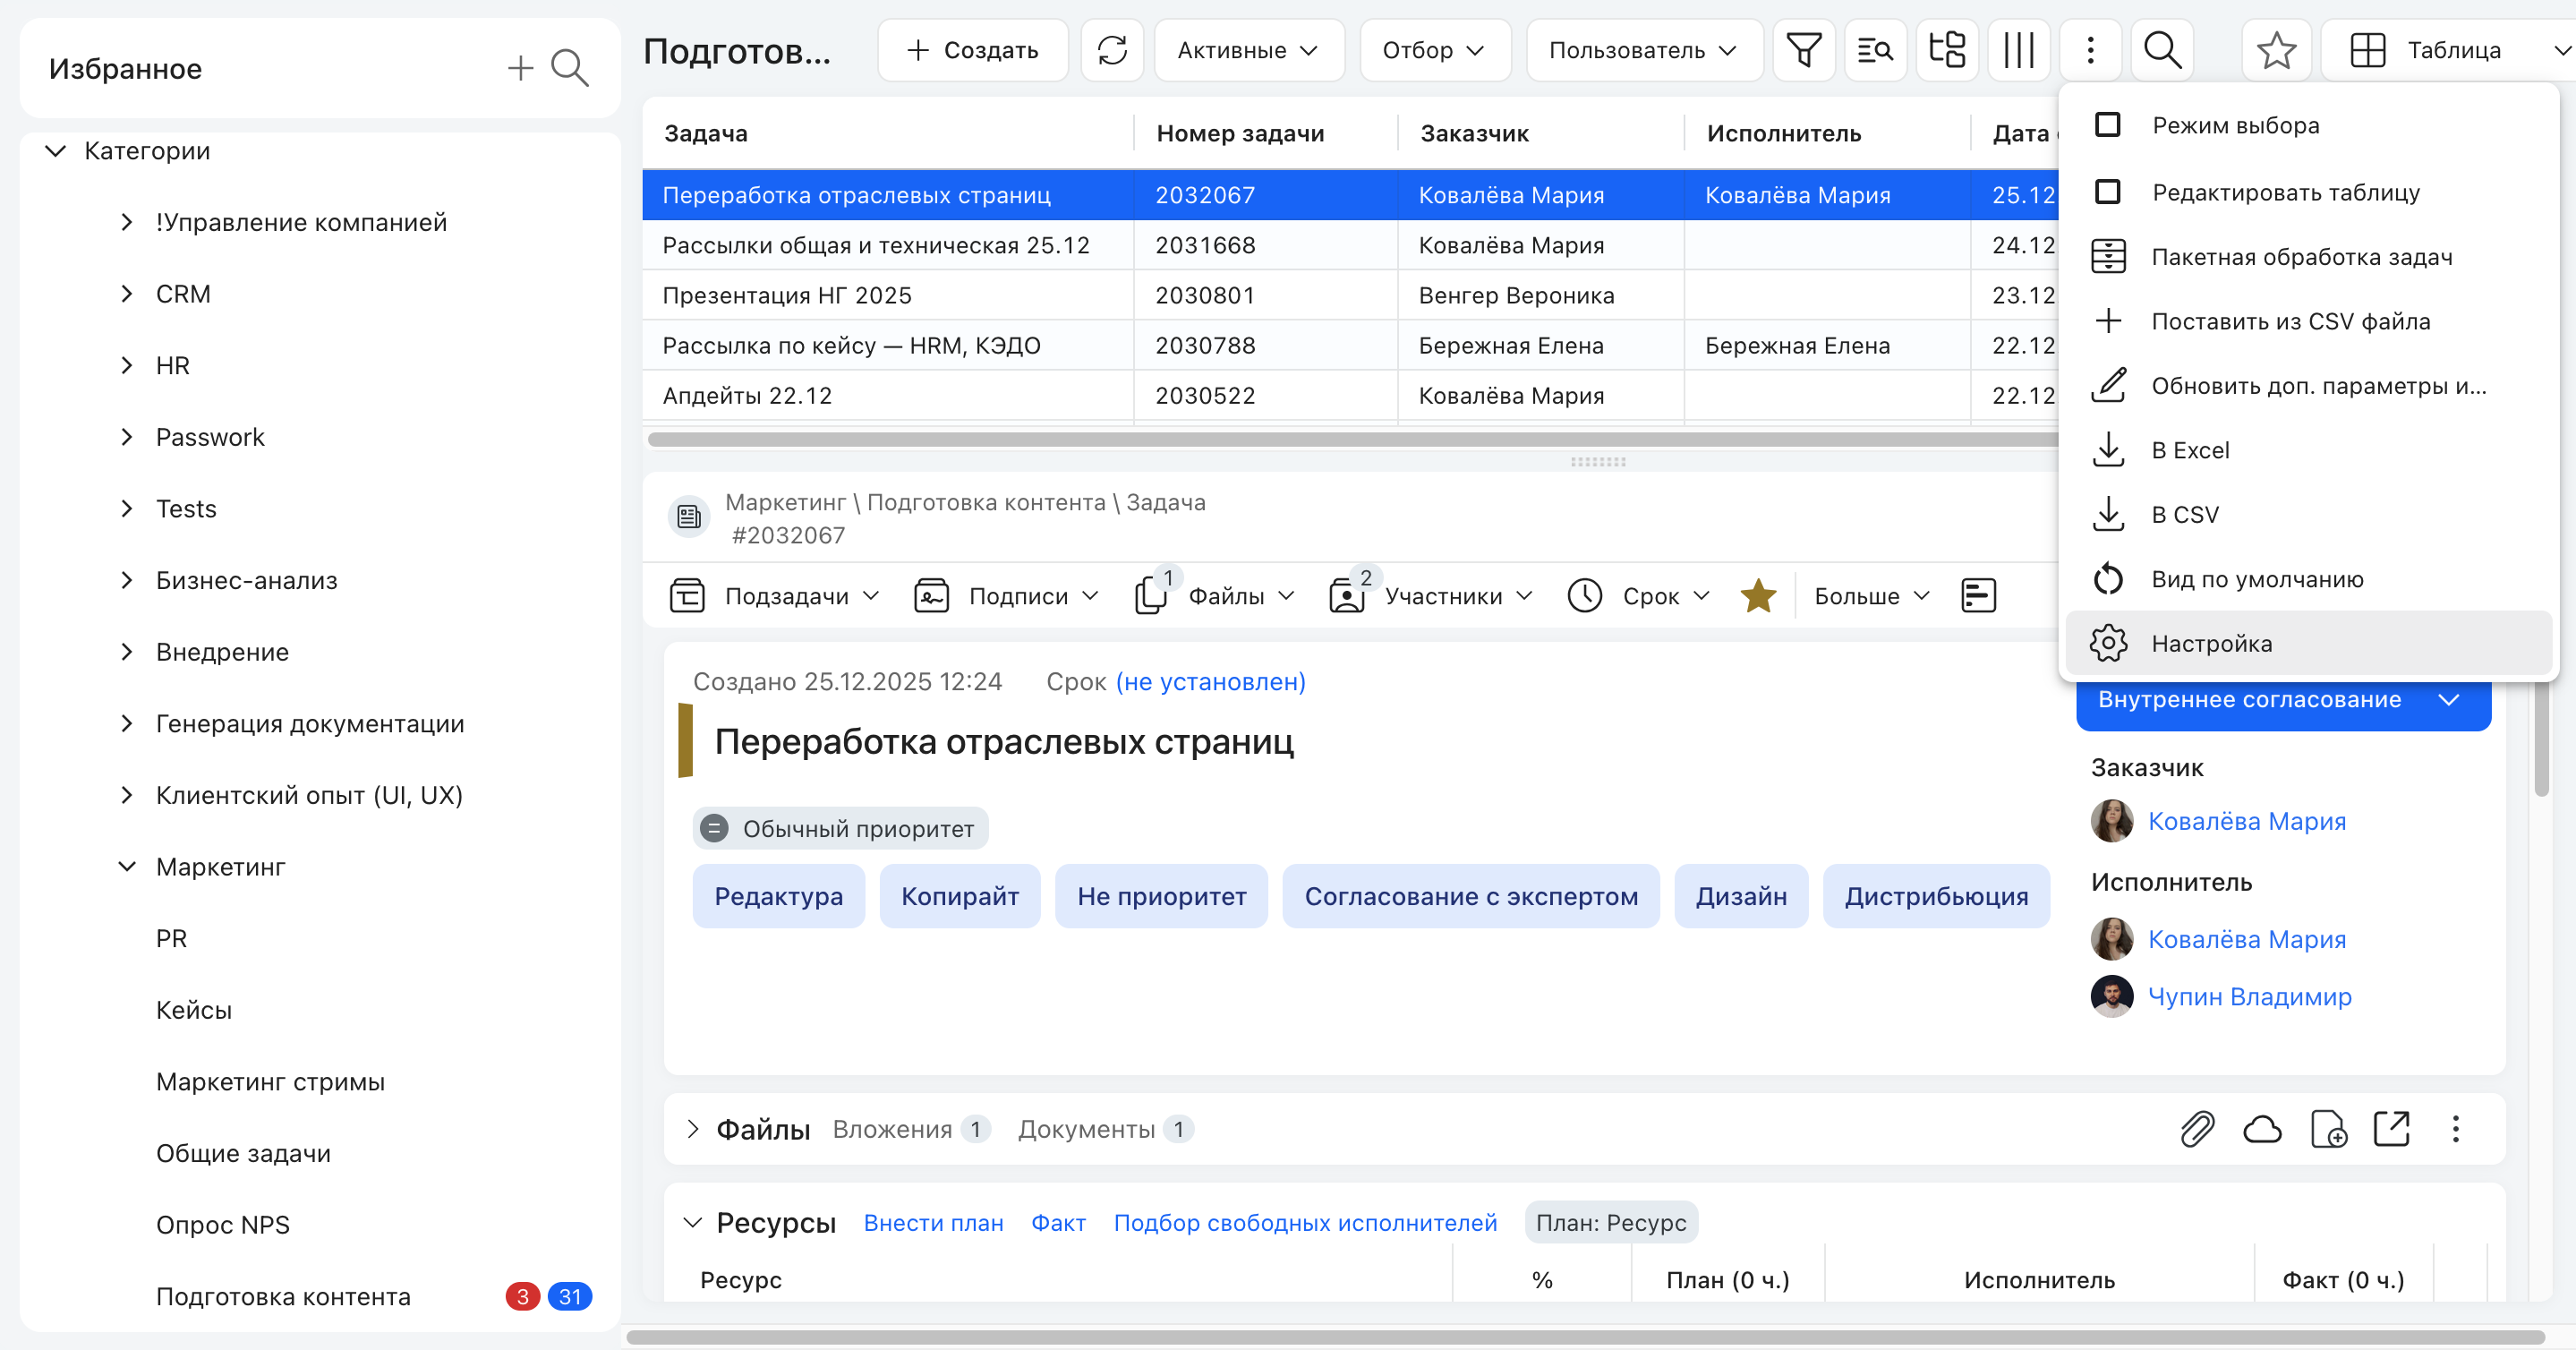Attach file with paperclip icon
Viewport: 2576px width, 1350px height.
(2197, 1129)
